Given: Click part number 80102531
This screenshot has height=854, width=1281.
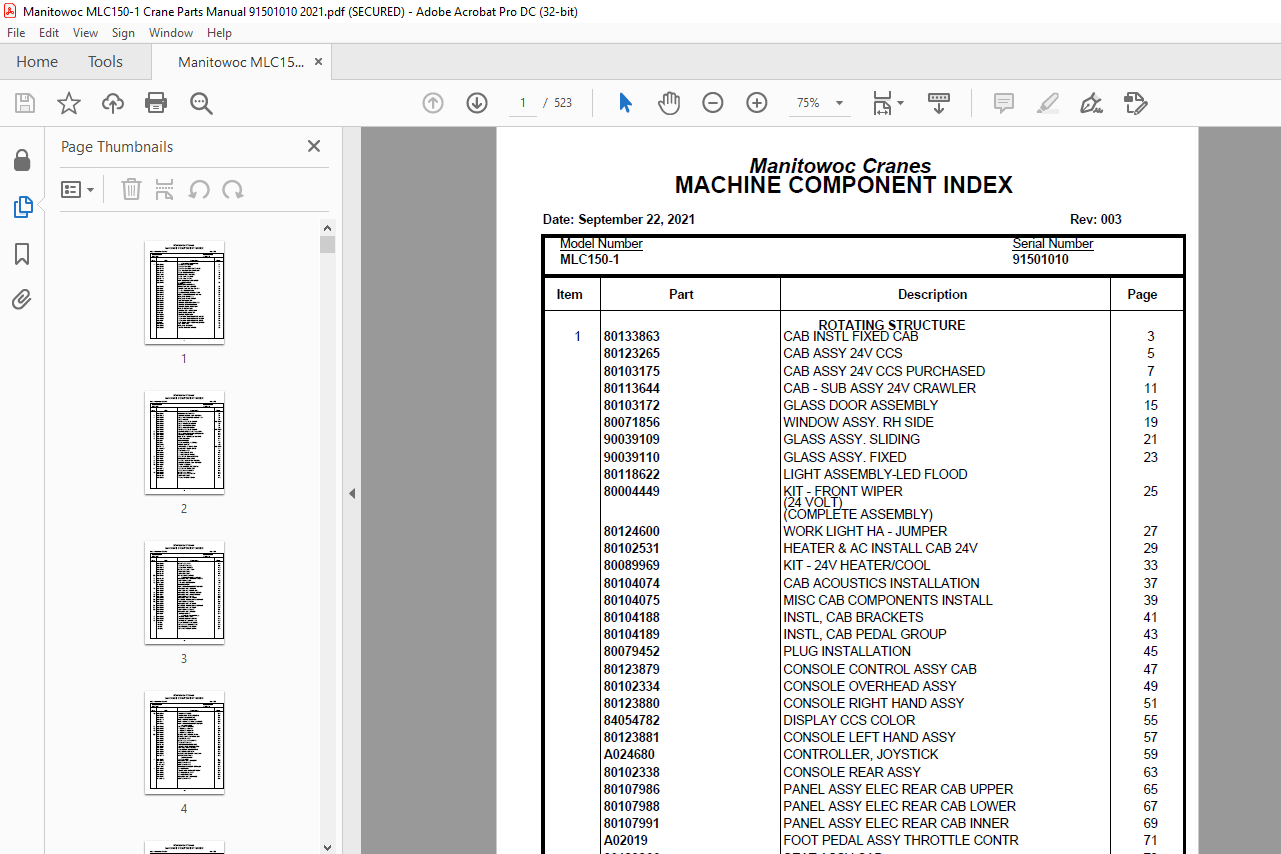Looking at the screenshot, I should [x=632, y=548].
